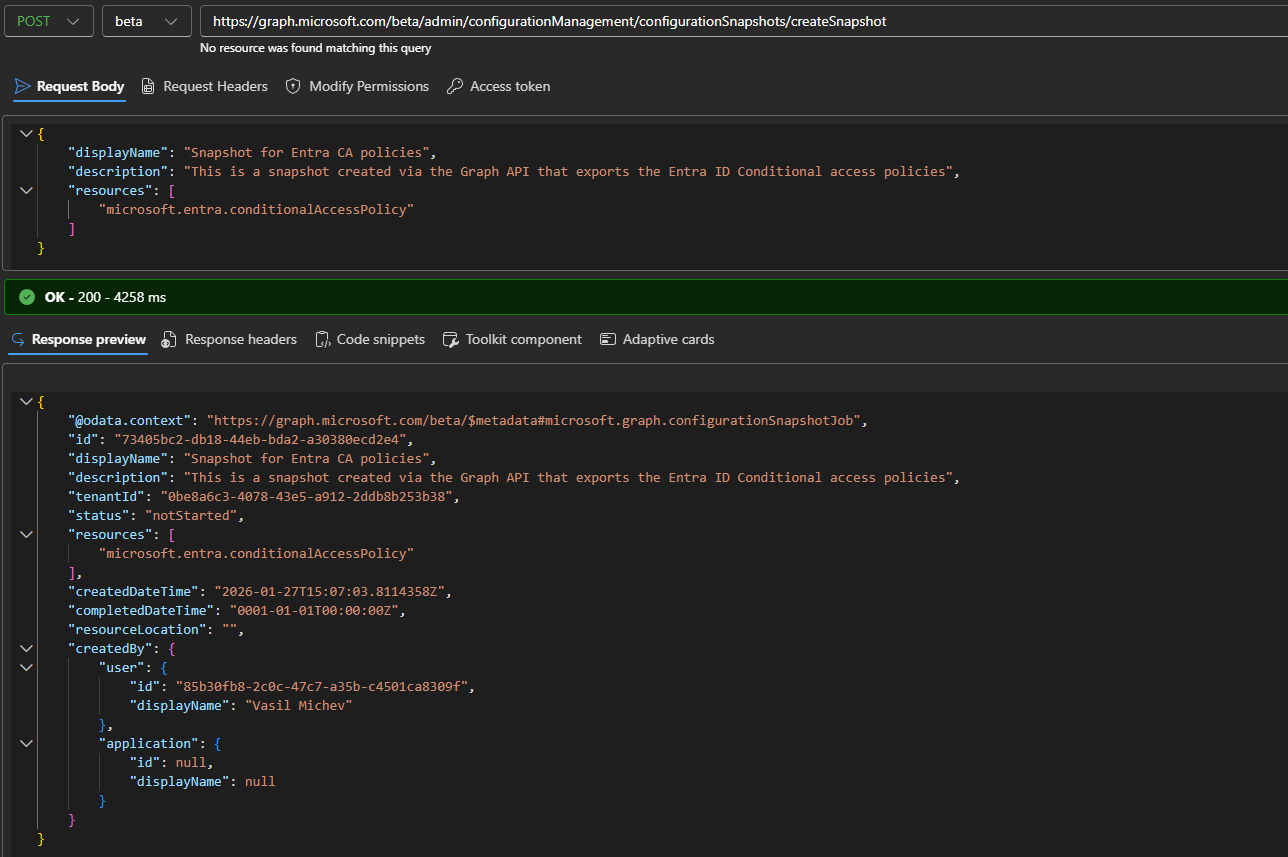The width and height of the screenshot is (1288, 857).
Task: Click the green OK status check icon
Action: (27, 298)
